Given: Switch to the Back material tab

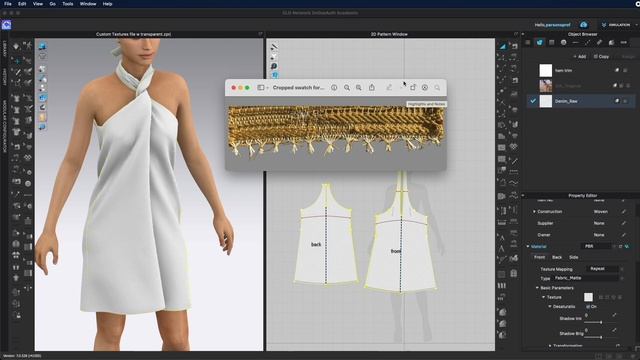Looking at the screenshot, I should pyautogui.click(x=557, y=257).
